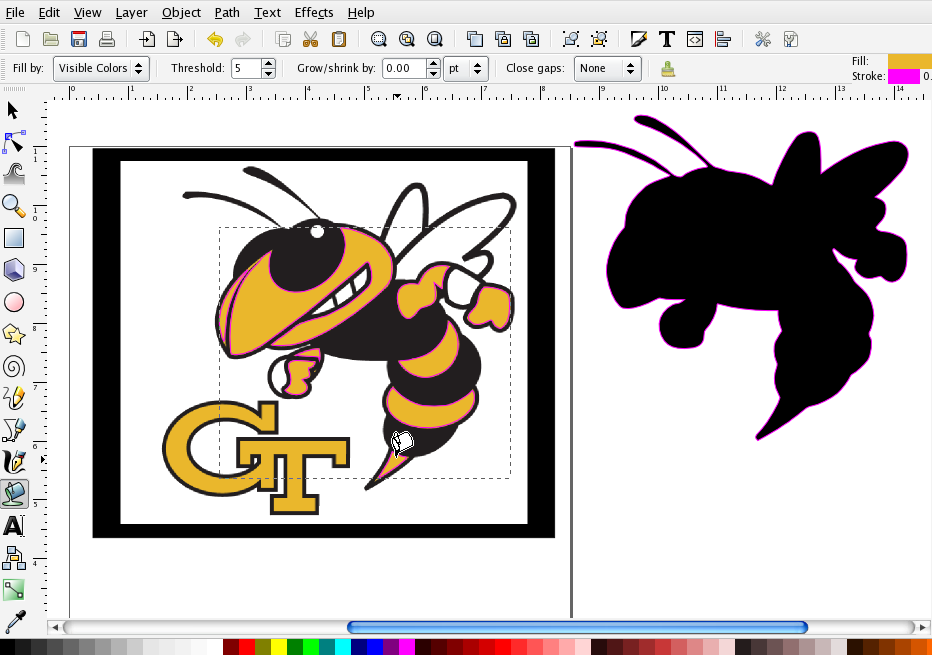
Task: Select the Gradient tool
Action: coord(14,590)
